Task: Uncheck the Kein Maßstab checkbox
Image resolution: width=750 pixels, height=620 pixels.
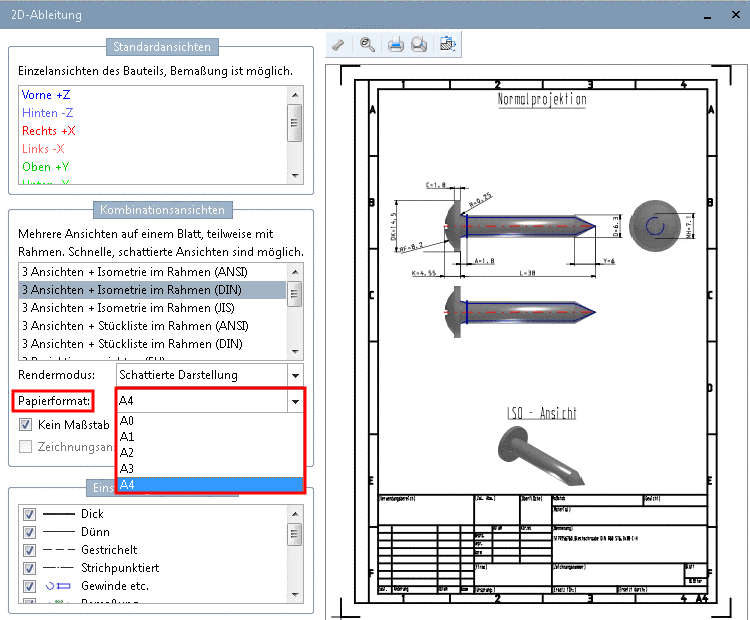Action: (26, 425)
